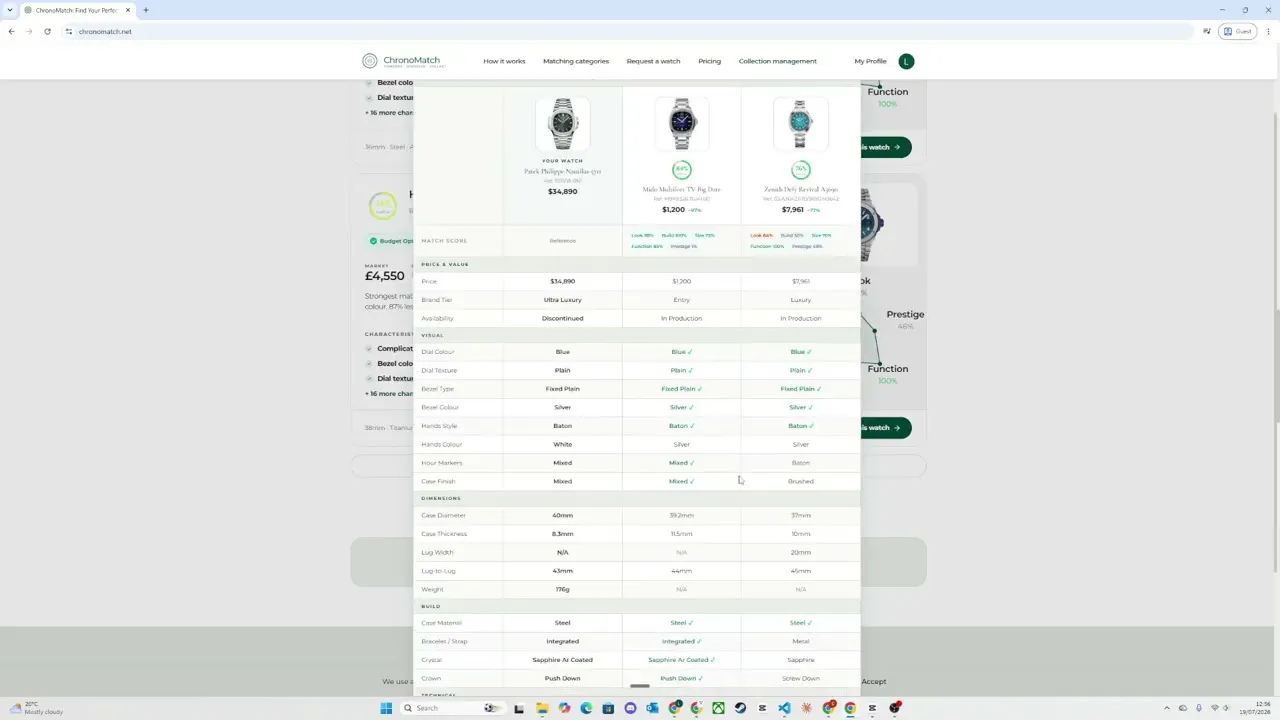Open the Xbox app from the taskbar
The height and width of the screenshot is (720, 1280).
[718, 708]
